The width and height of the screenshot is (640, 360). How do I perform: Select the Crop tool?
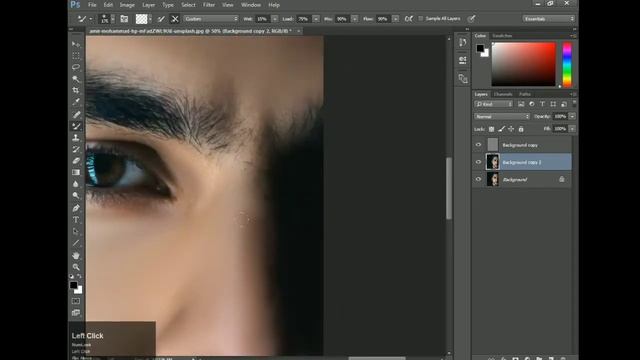(76, 90)
